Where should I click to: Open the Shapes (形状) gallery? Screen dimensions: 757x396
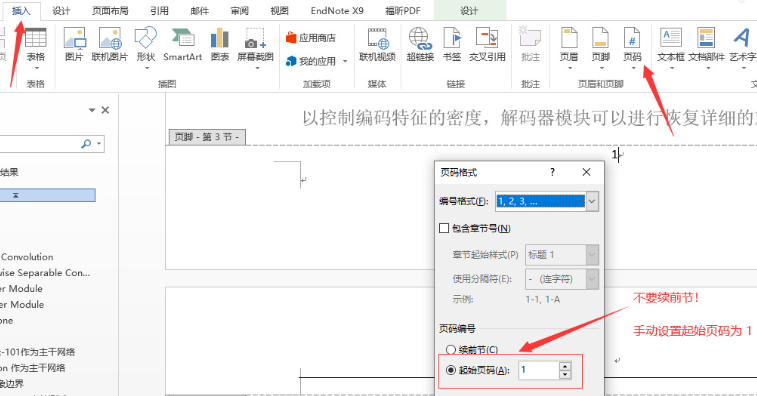(x=146, y=48)
